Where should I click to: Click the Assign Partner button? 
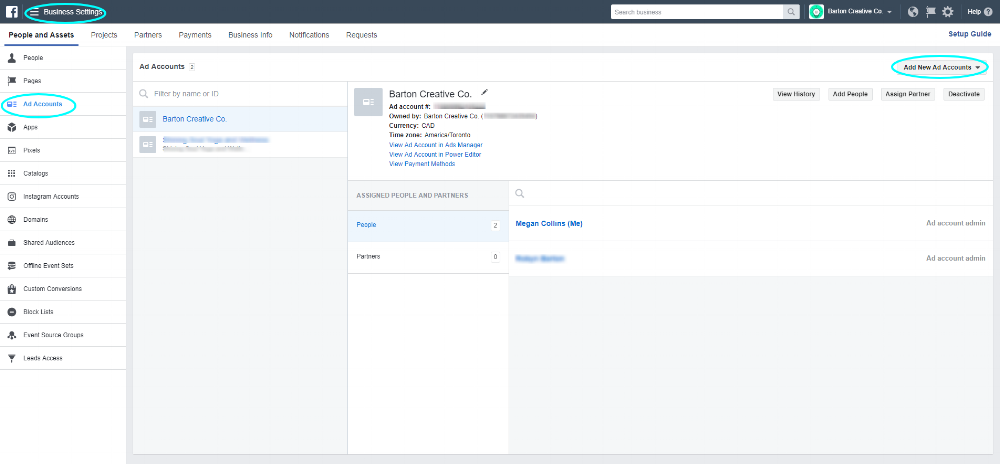pos(908,94)
